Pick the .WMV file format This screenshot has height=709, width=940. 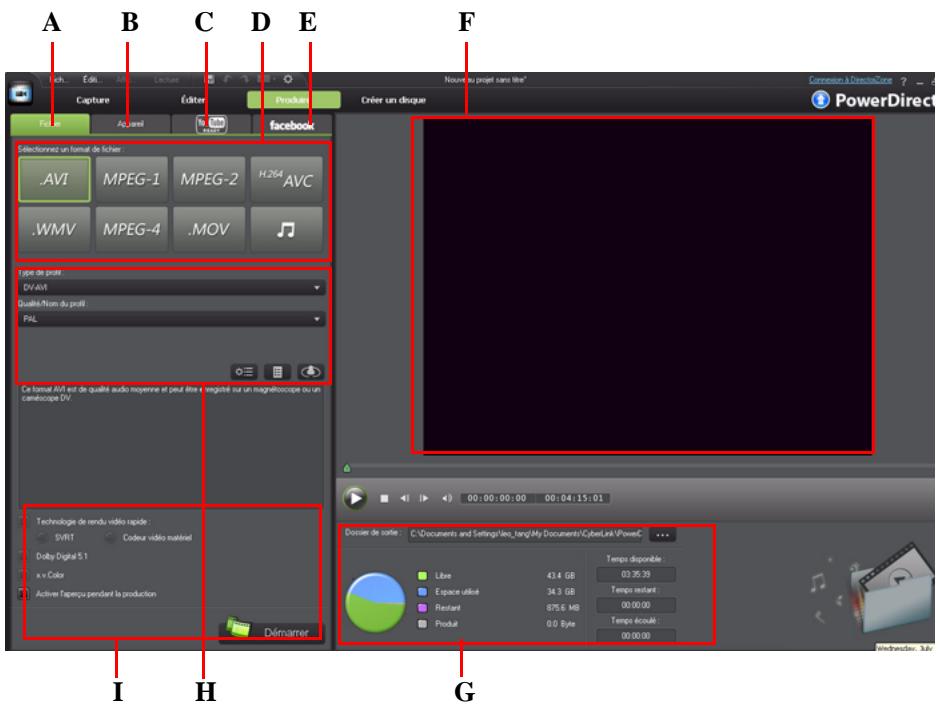click(55, 229)
